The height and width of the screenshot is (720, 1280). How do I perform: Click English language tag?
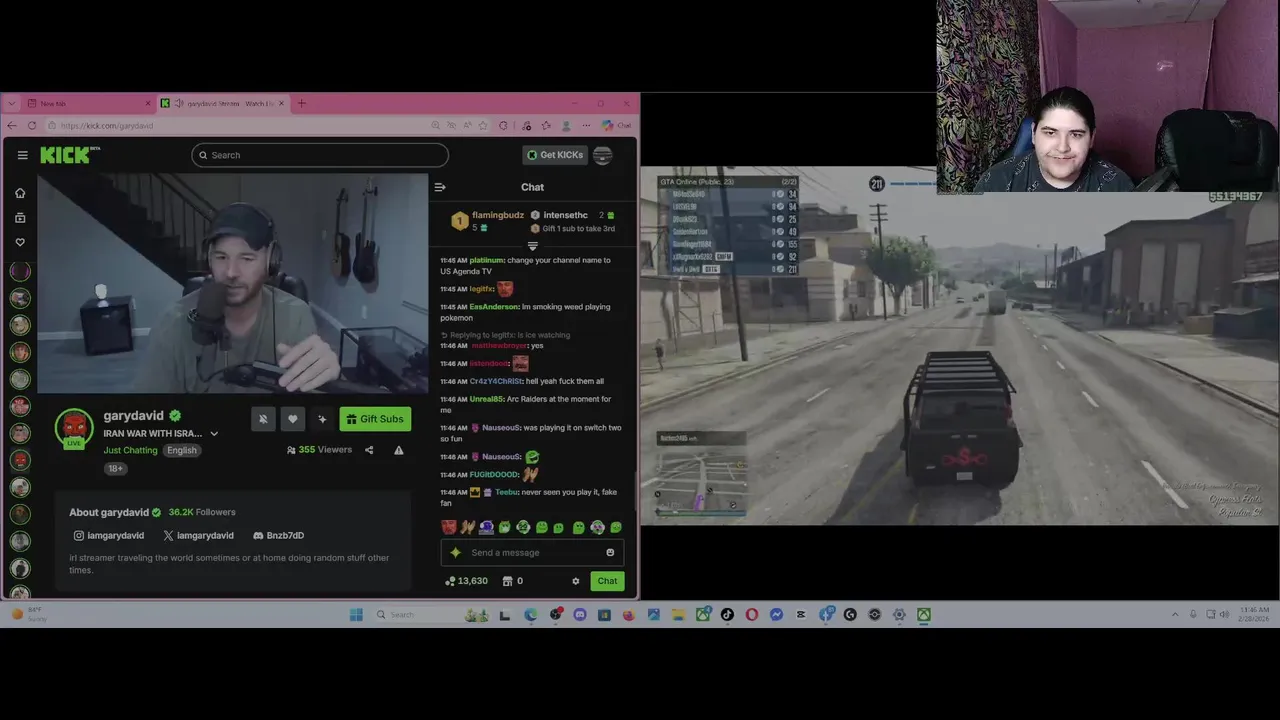point(182,450)
